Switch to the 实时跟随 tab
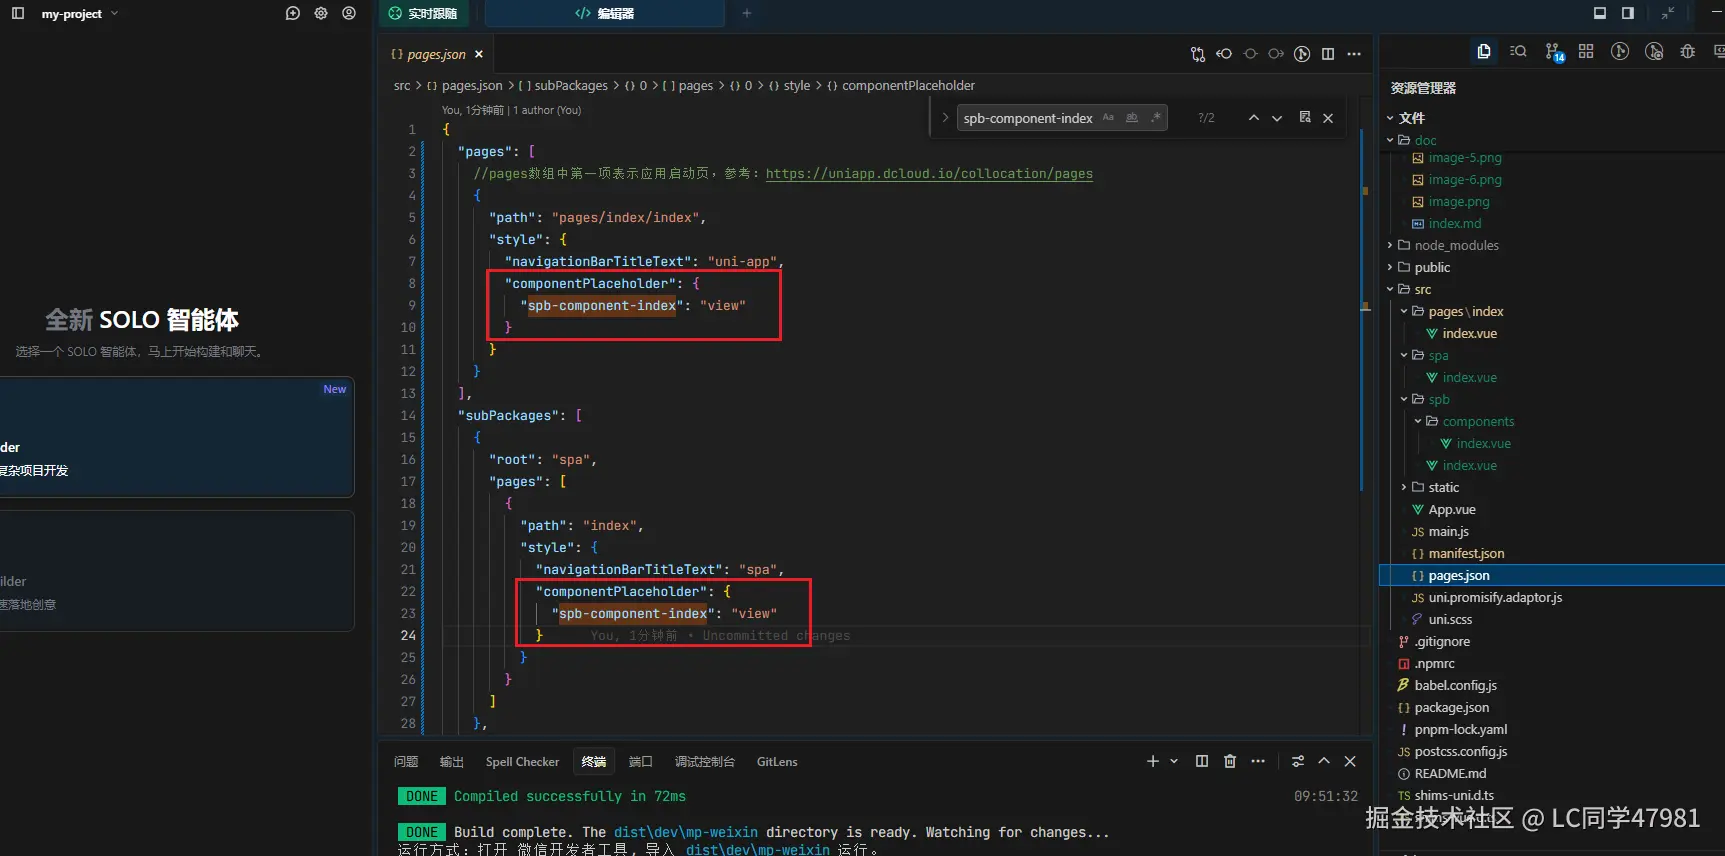Image resolution: width=1725 pixels, height=856 pixels. tap(424, 14)
